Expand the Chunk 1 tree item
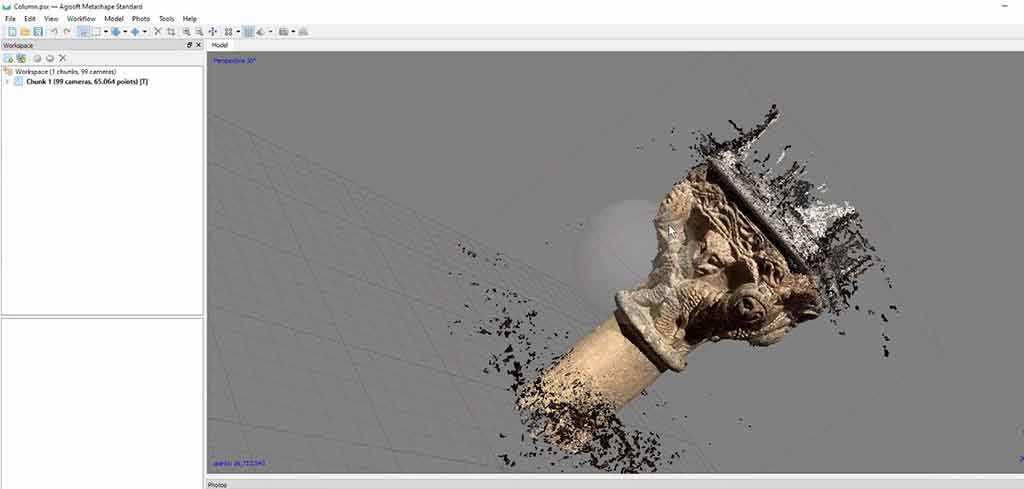Screen dimensions: 1024x489 [x=7, y=81]
